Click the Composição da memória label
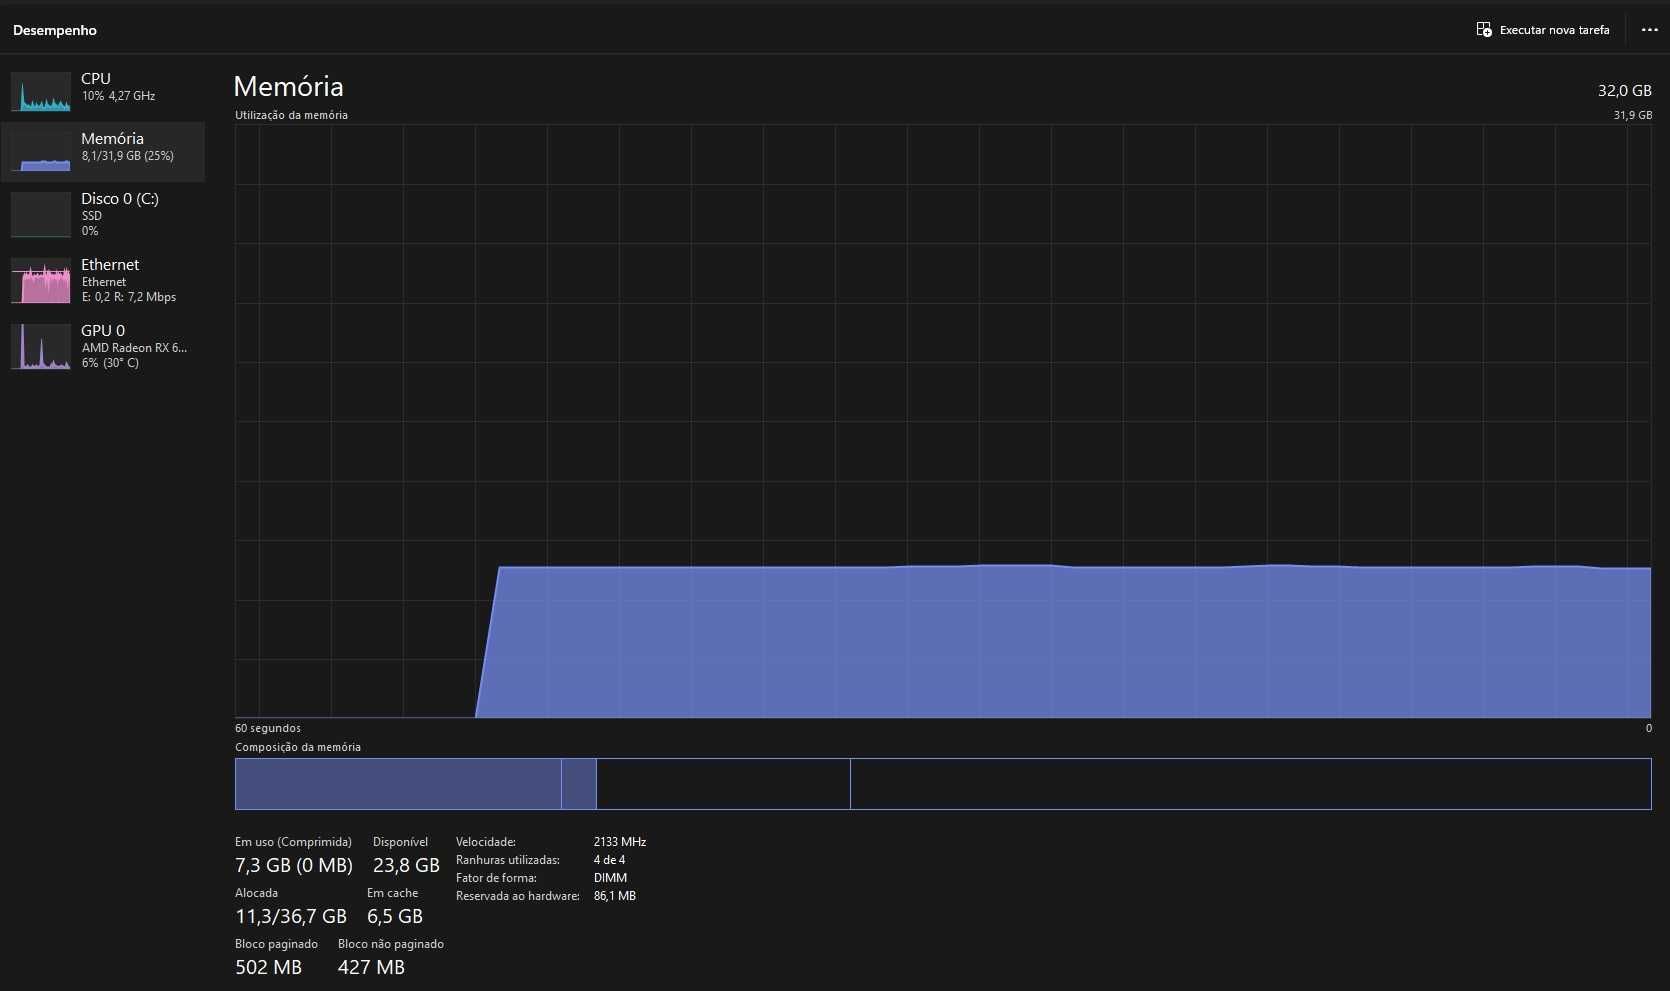The image size is (1670, 991). 298,747
